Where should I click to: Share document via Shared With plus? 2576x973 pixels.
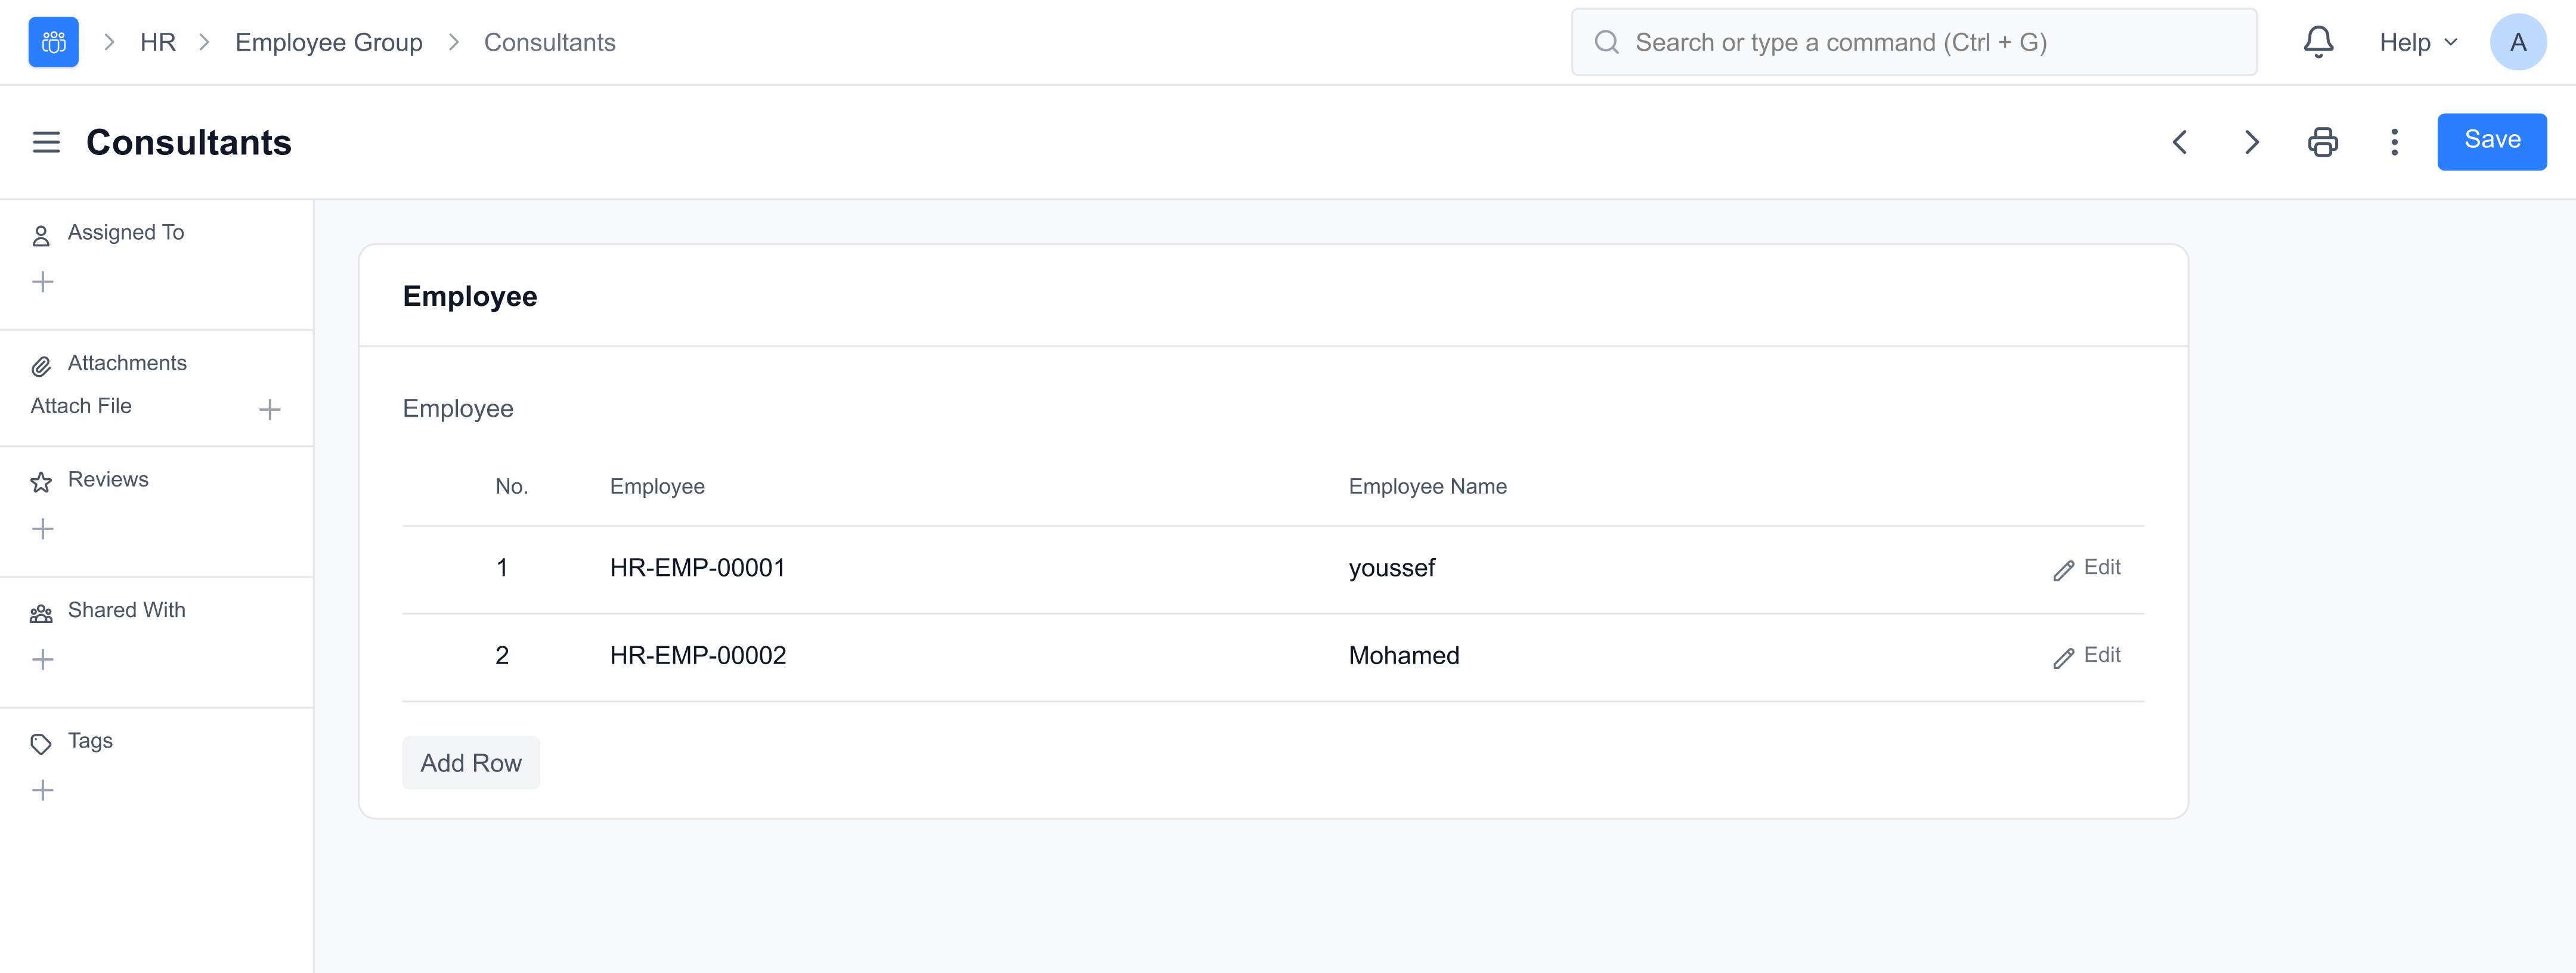[x=43, y=659]
